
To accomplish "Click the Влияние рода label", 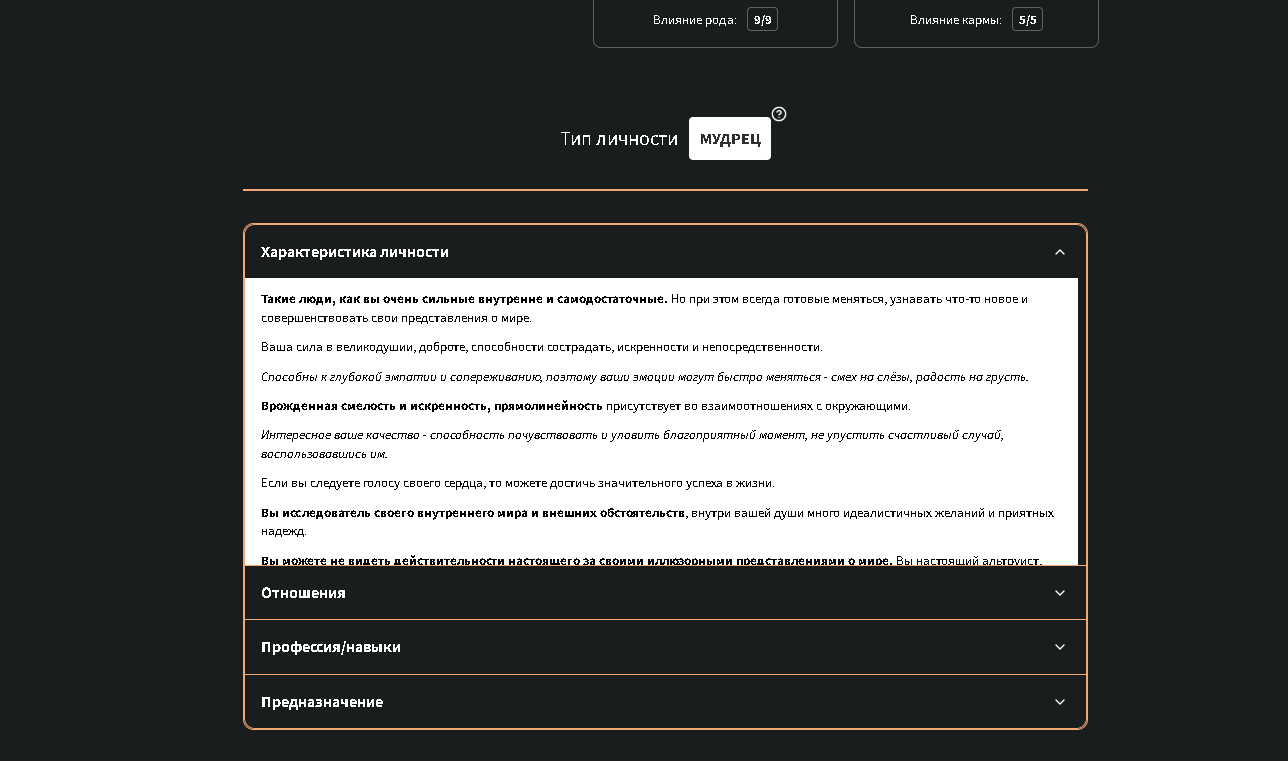I will pyautogui.click(x=695, y=20).
